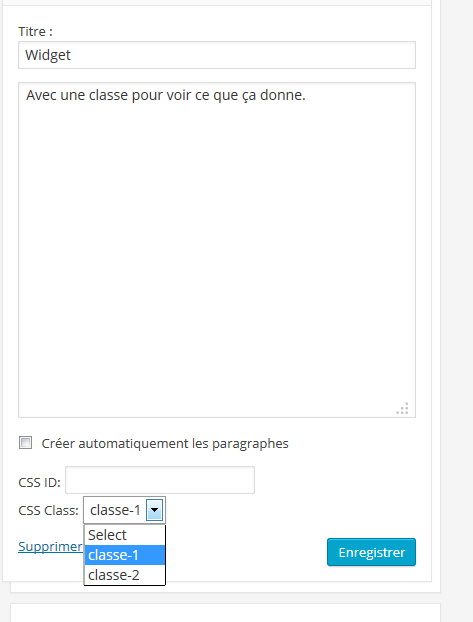473x622 pixels.
Task: Click the empty widget panel below the form
Action: tap(225, 613)
